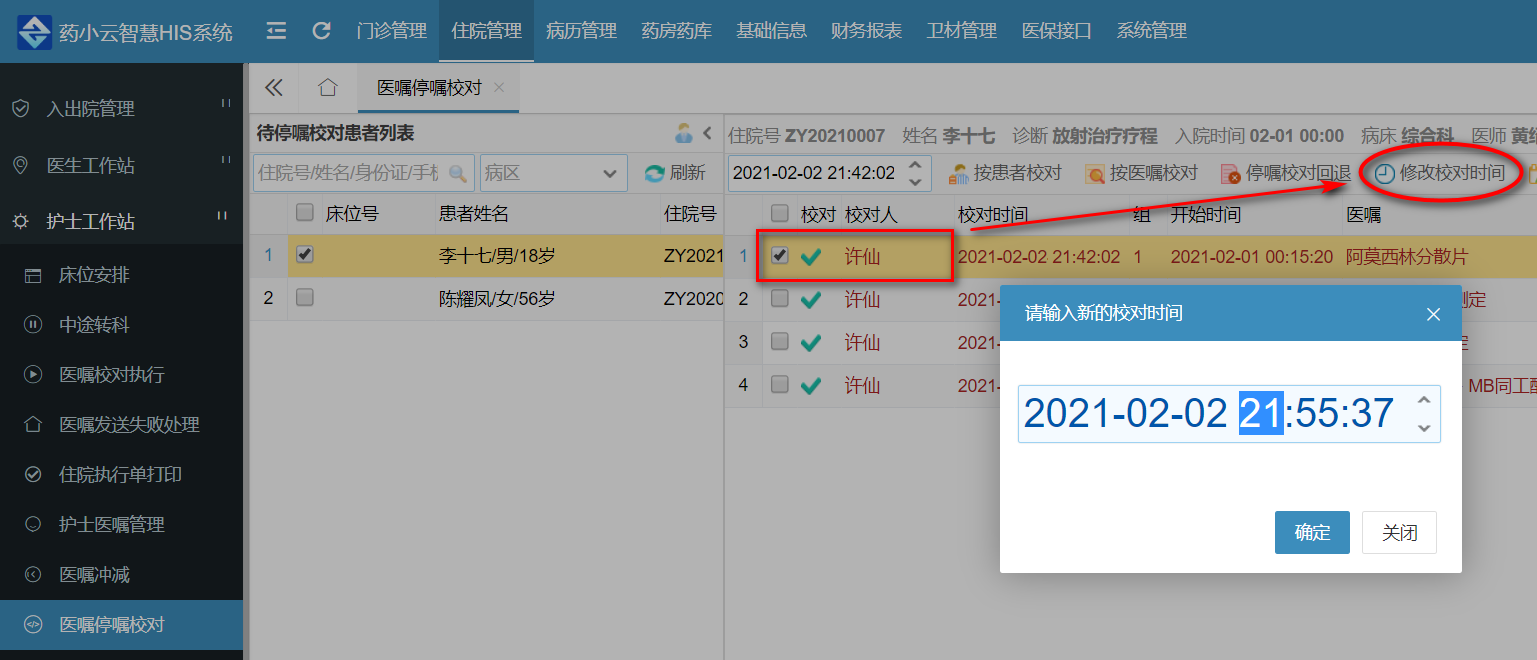Expand the 医生工作站 sidebar group
The width and height of the screenshot is (1537, 660).
pyautogui.click(x=121, y=165)
